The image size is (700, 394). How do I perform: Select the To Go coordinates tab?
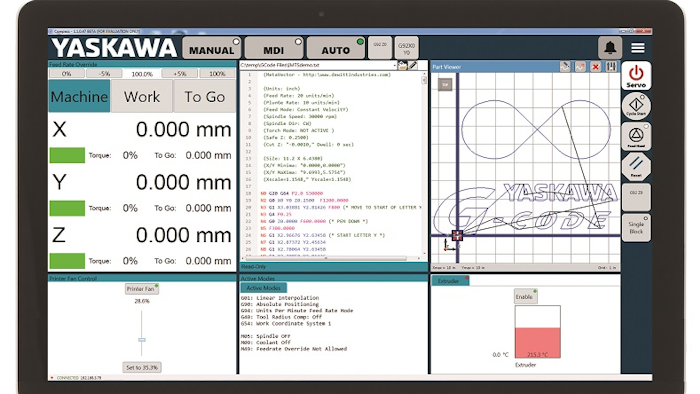tap(204, 96)
